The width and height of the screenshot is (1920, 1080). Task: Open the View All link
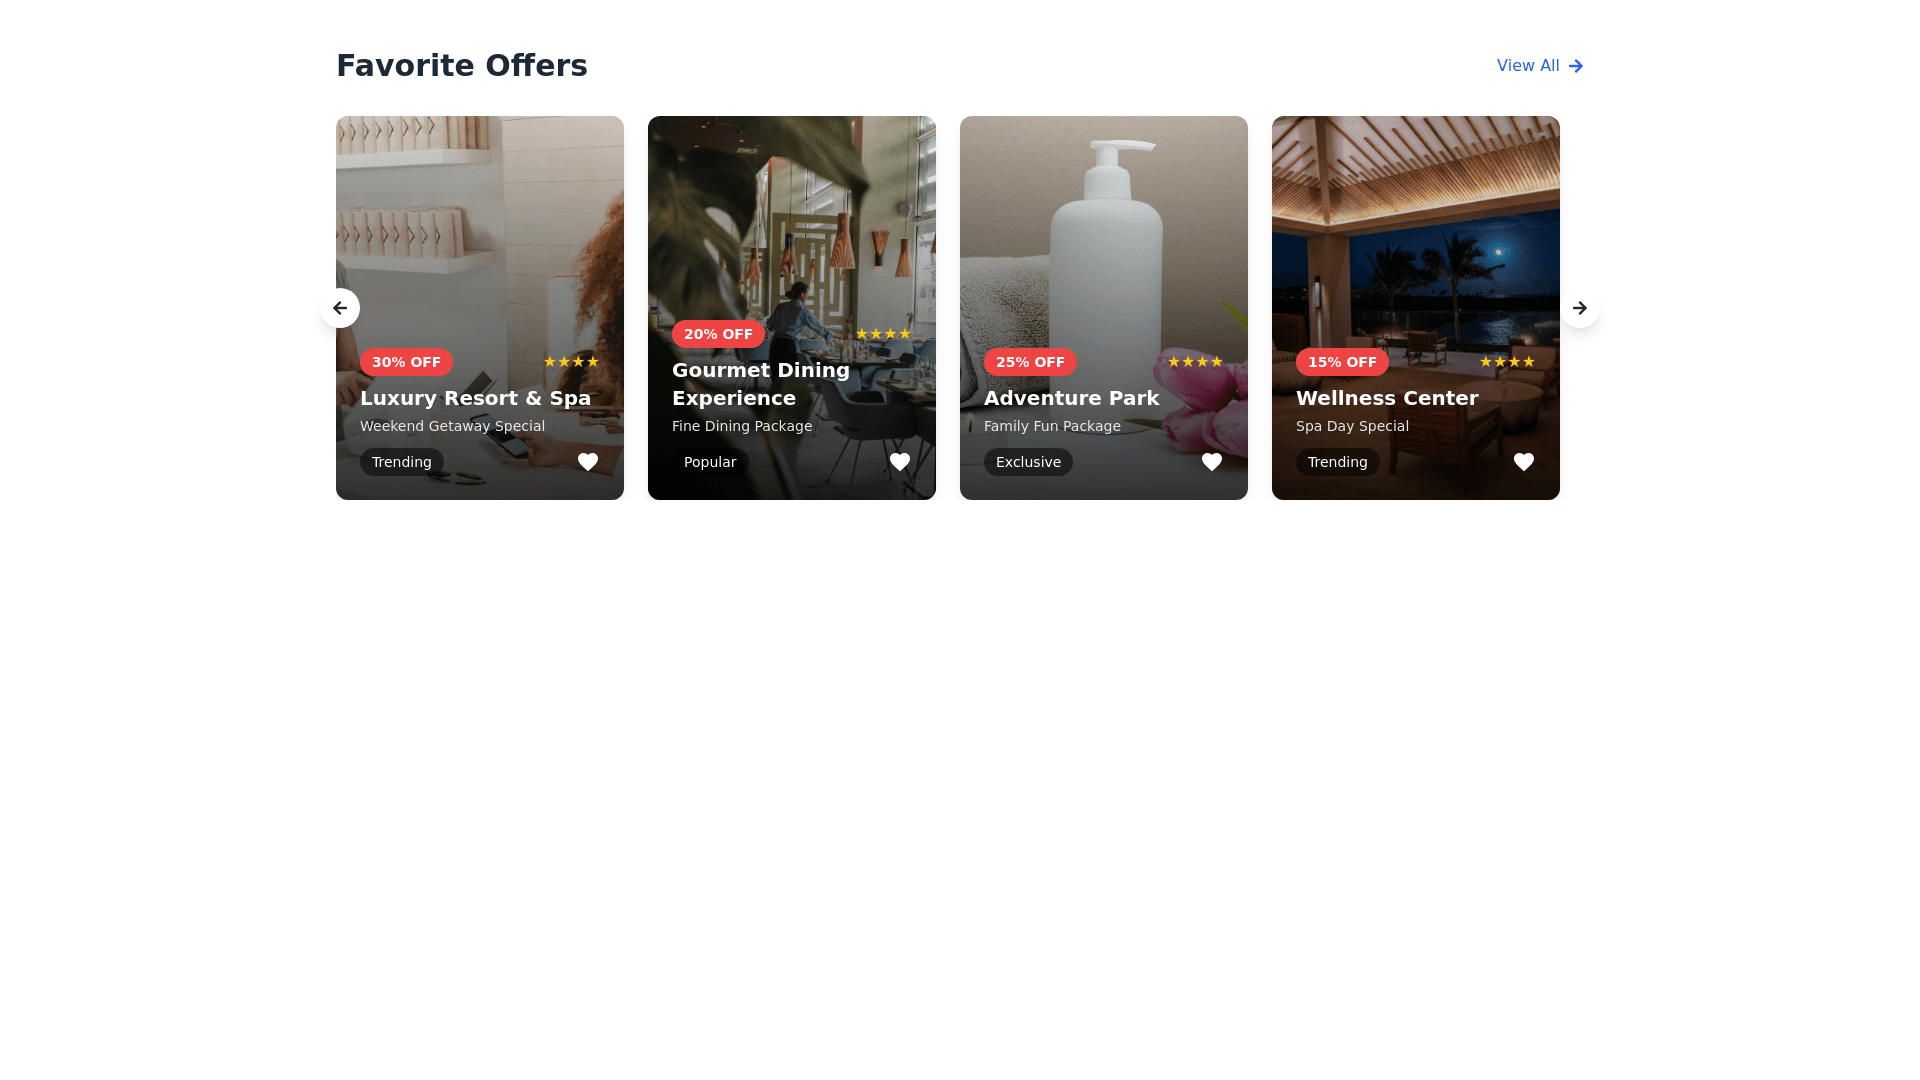click(1540, 66)
